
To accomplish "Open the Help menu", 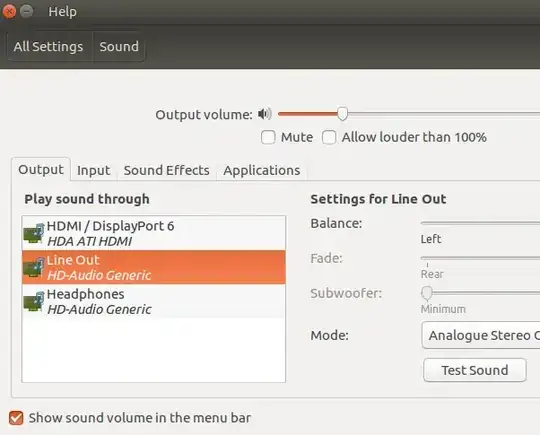I will click(62, 12).
